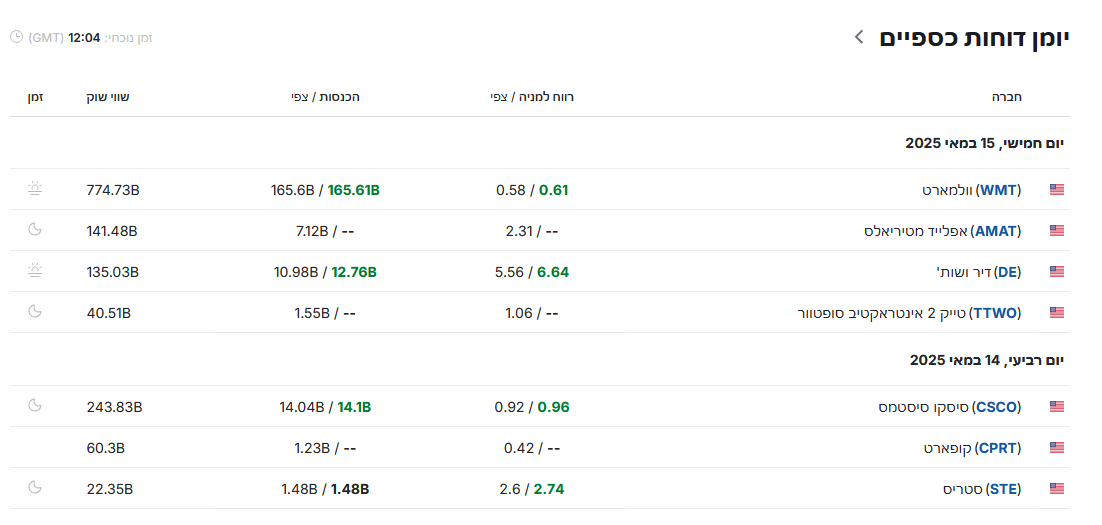Click the DE market cap 135.03B
1102x525 pixels.
point(112,272)
